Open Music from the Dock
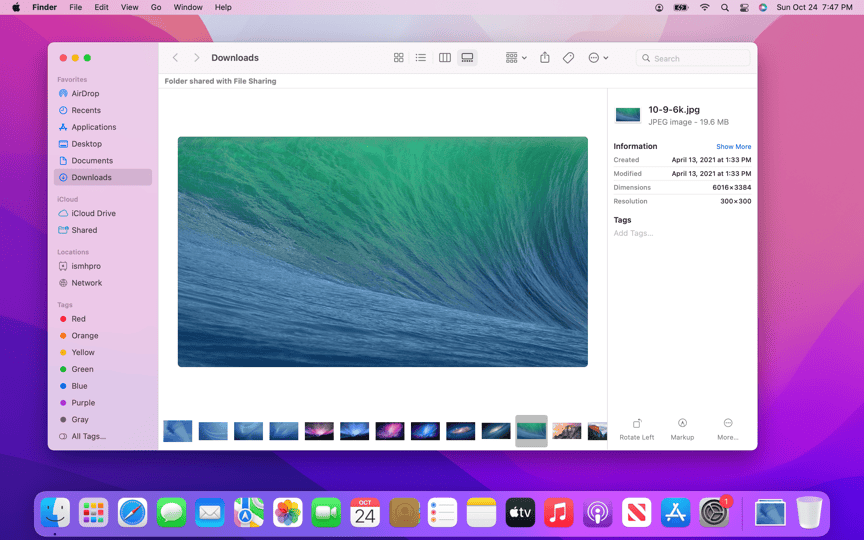Viewport: 864px width, 540px height. [x=559, y=513]
